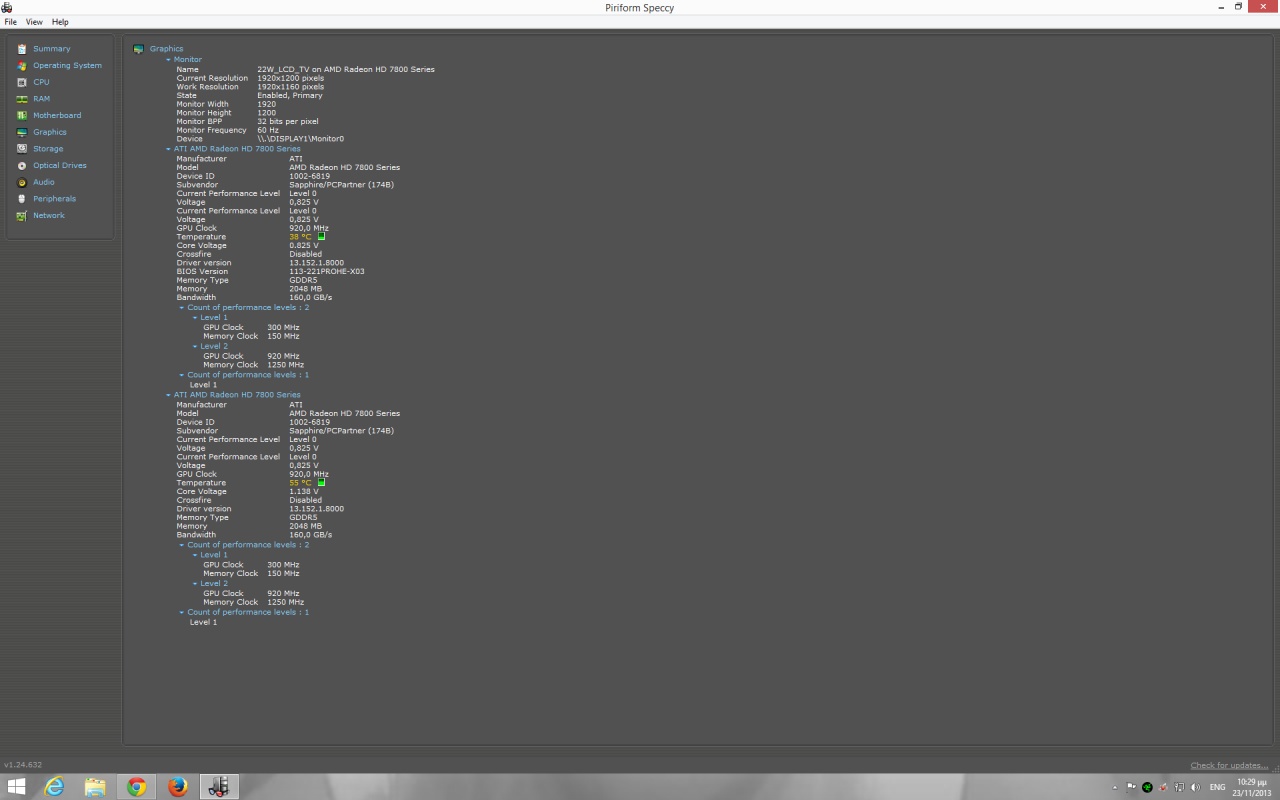Click the version label v1.24.632
Image resolution: width=1280 pixels, height=800 pixels.
pyautogui.click(x=23, y=765)
